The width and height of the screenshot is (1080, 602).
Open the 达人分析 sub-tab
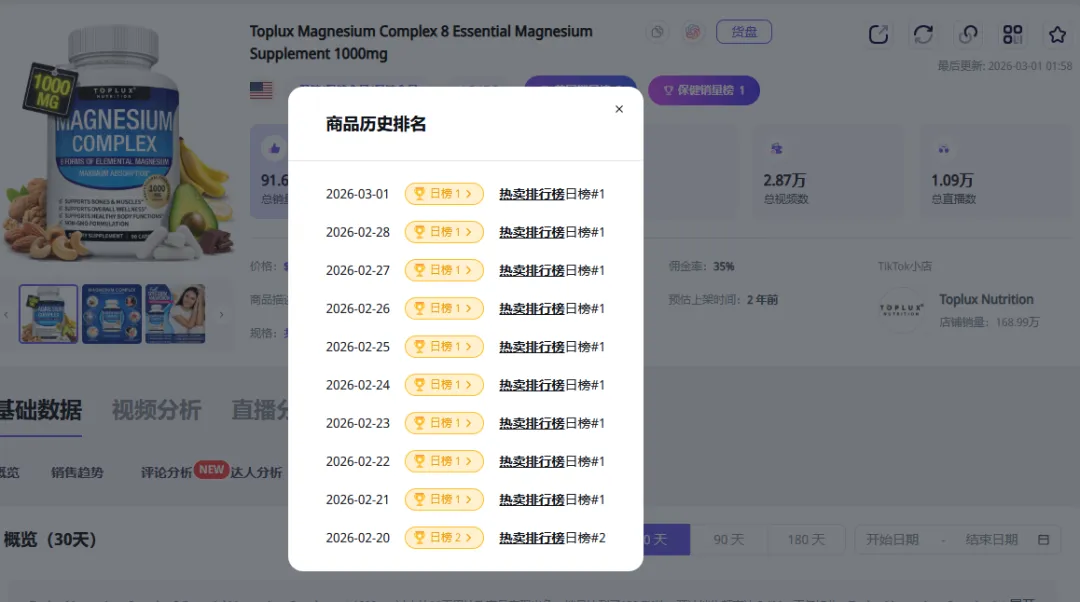(x=256, y=473)
